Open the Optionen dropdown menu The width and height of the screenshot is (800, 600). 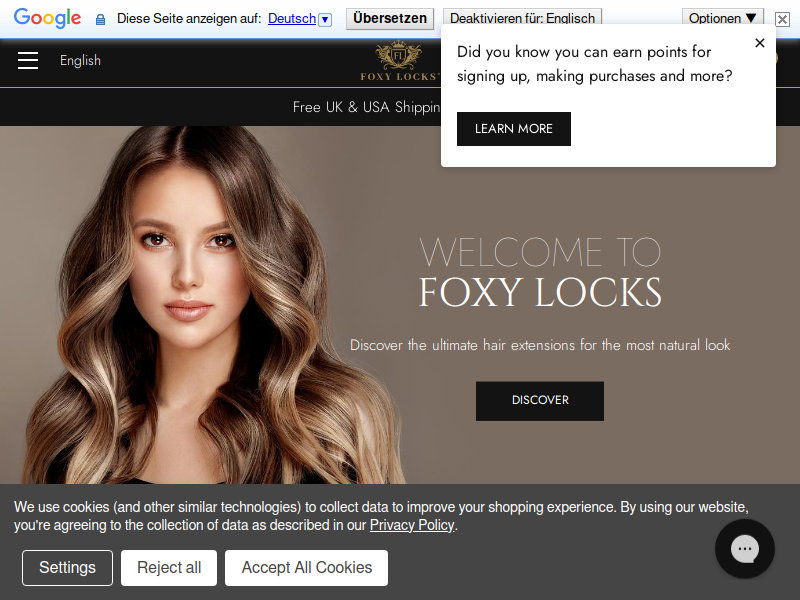click(x=722, y=18)
